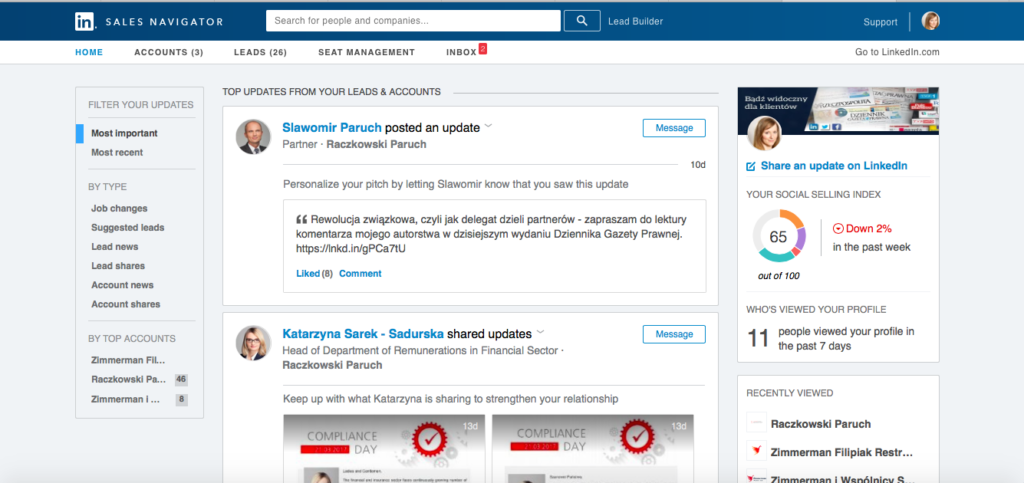Filter updates by Suggested leads
1024x483 pixels.
[128, 228]
